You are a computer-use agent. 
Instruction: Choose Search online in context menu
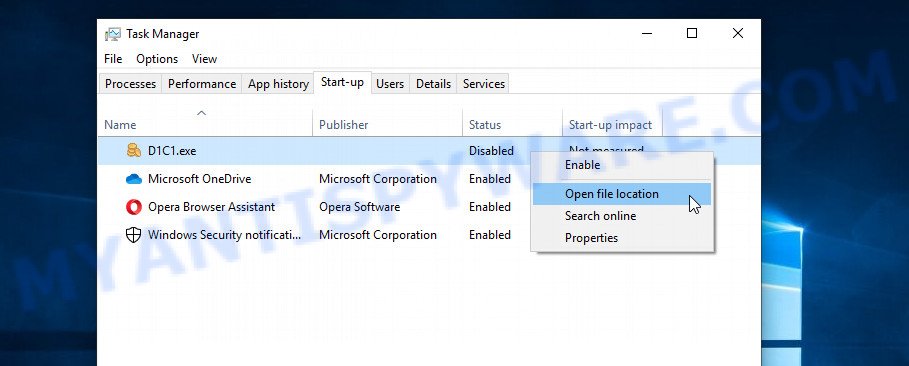[x=622, y=216]
